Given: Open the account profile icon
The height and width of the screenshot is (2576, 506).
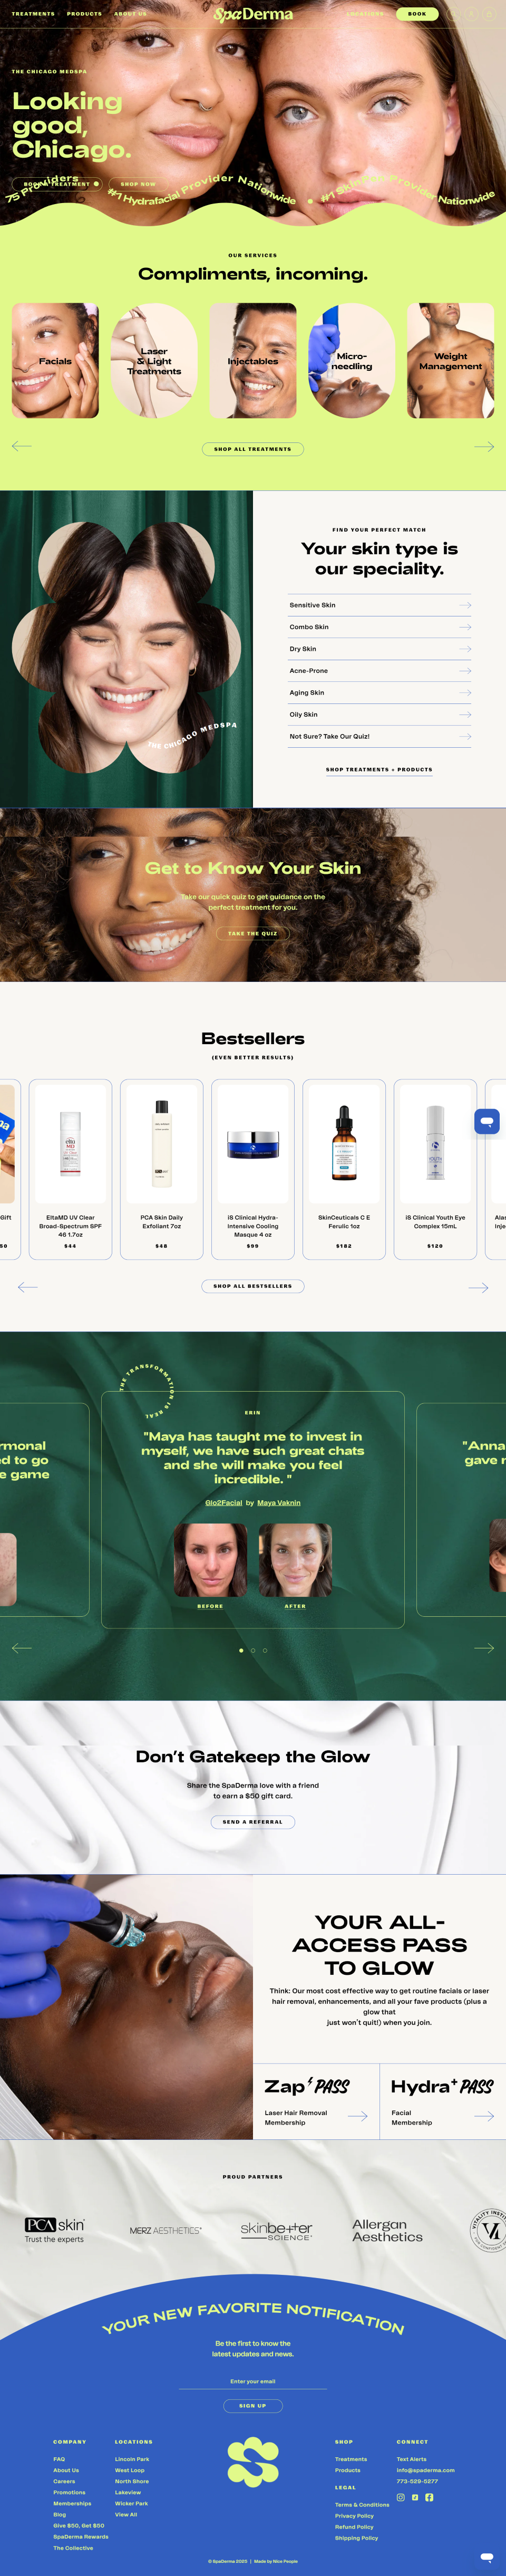Looking at the screenshot, I should pyautogui.click(x=471, y=14).
